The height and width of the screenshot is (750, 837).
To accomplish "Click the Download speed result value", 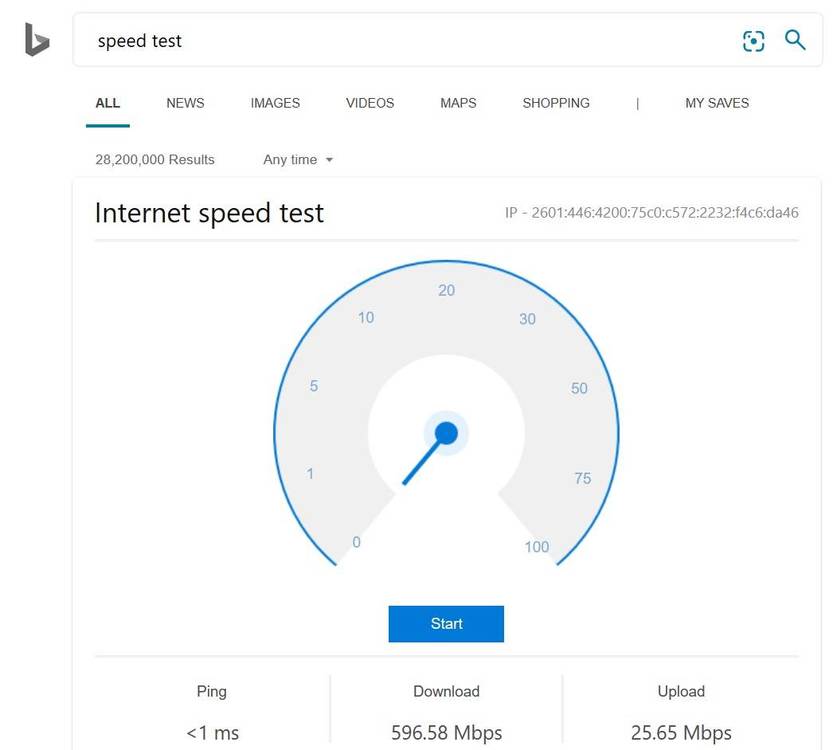I will click(446, 733).
